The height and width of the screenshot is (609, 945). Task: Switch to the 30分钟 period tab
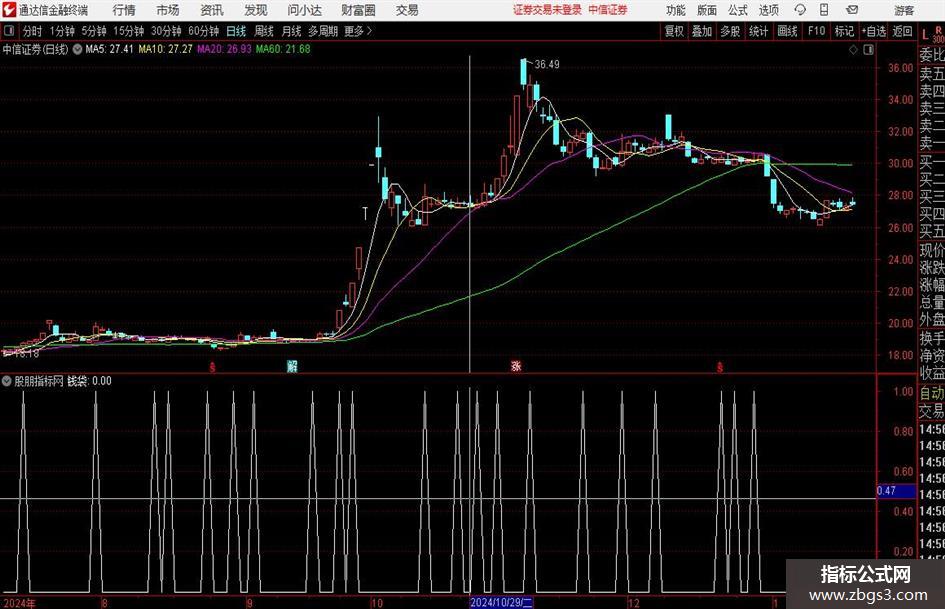point(166,31)
